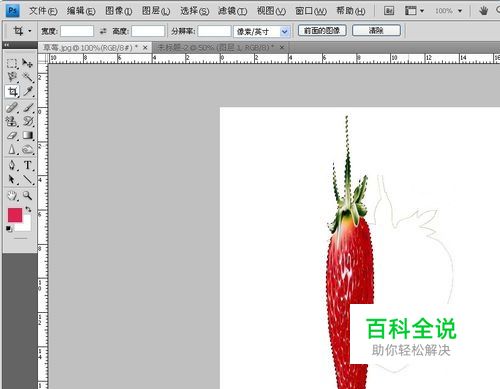Image resolution: width=500 pixels, height=389 pixels.
Task: Select the Magic Wand tool
Action: point(28,77)
